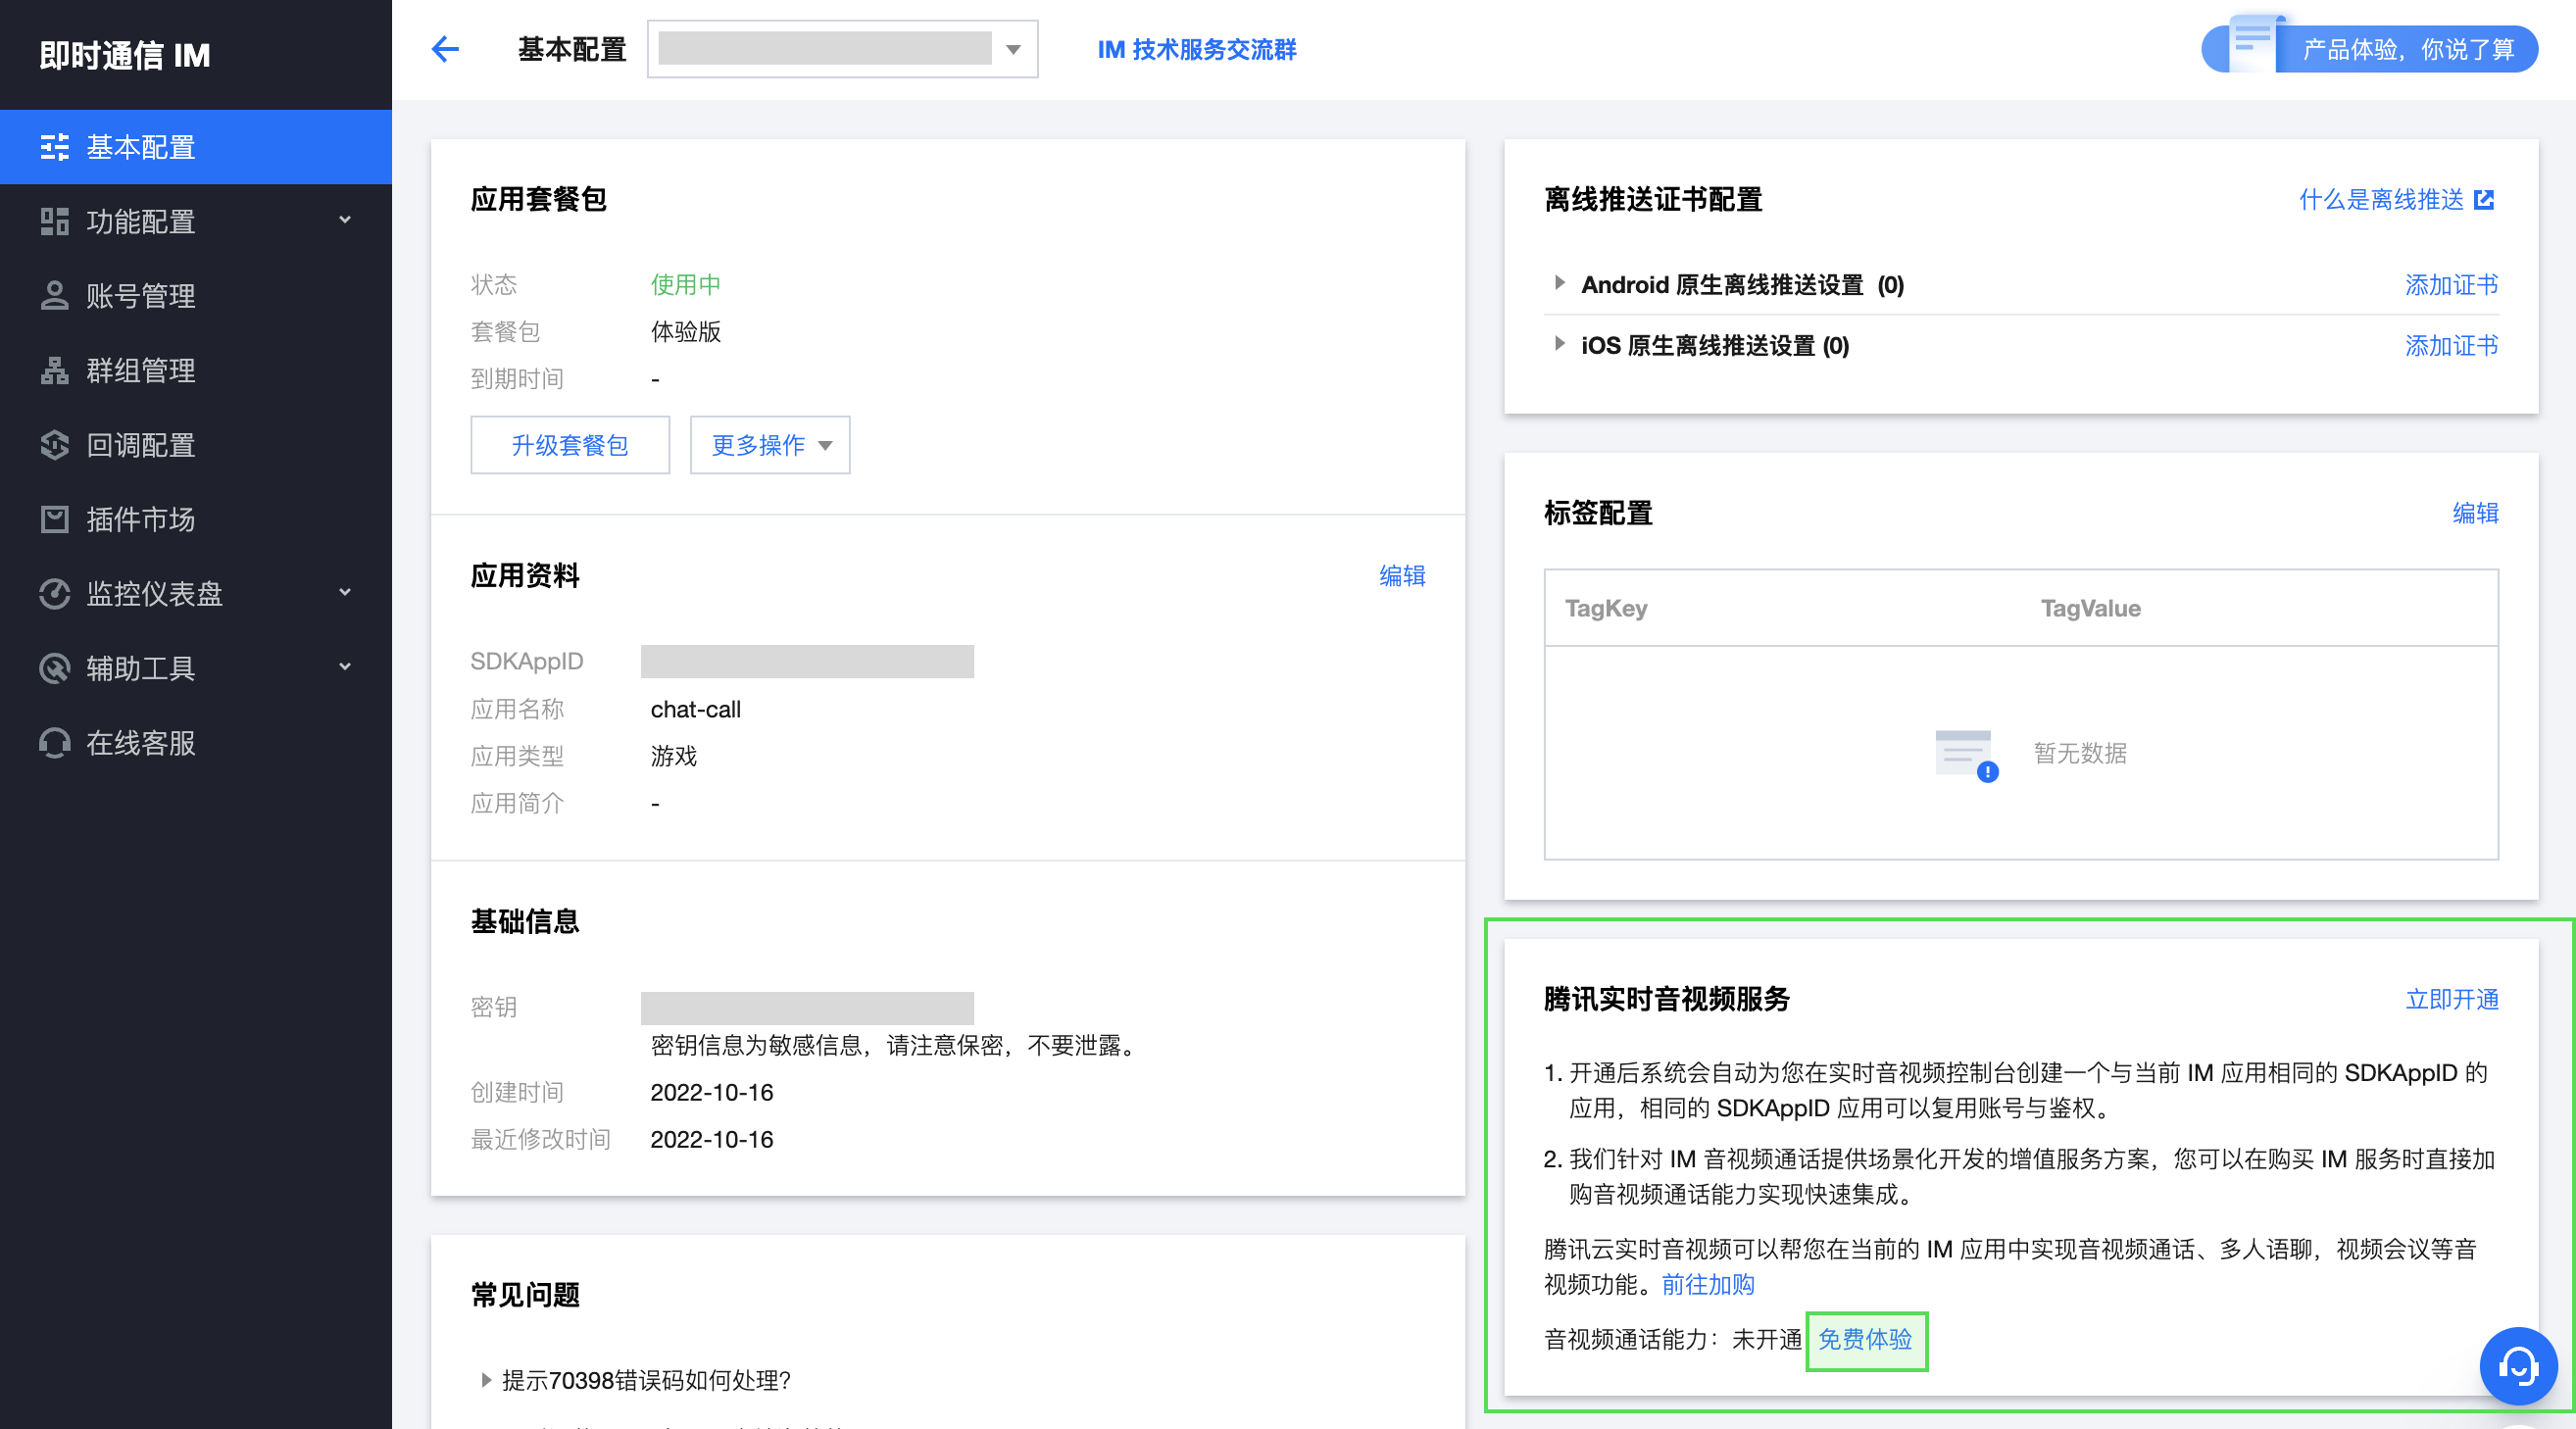Open 回调配置 menu item
Viewport: 2576px width, 1429px height.
pyautogui.click(x=196, y=445)
